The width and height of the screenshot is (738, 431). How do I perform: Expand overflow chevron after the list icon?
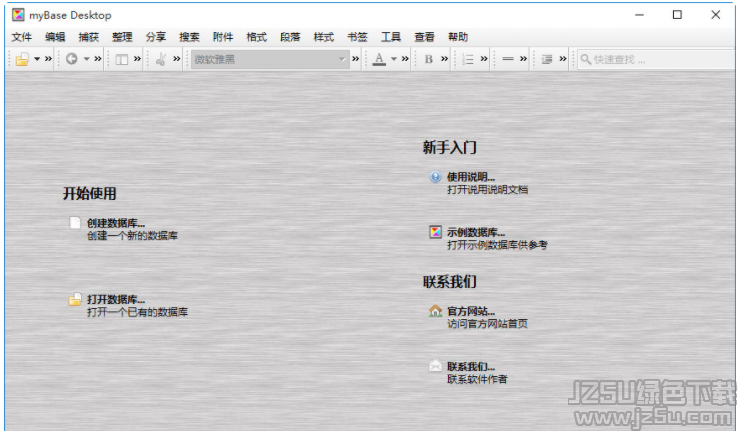pos(484,59)
